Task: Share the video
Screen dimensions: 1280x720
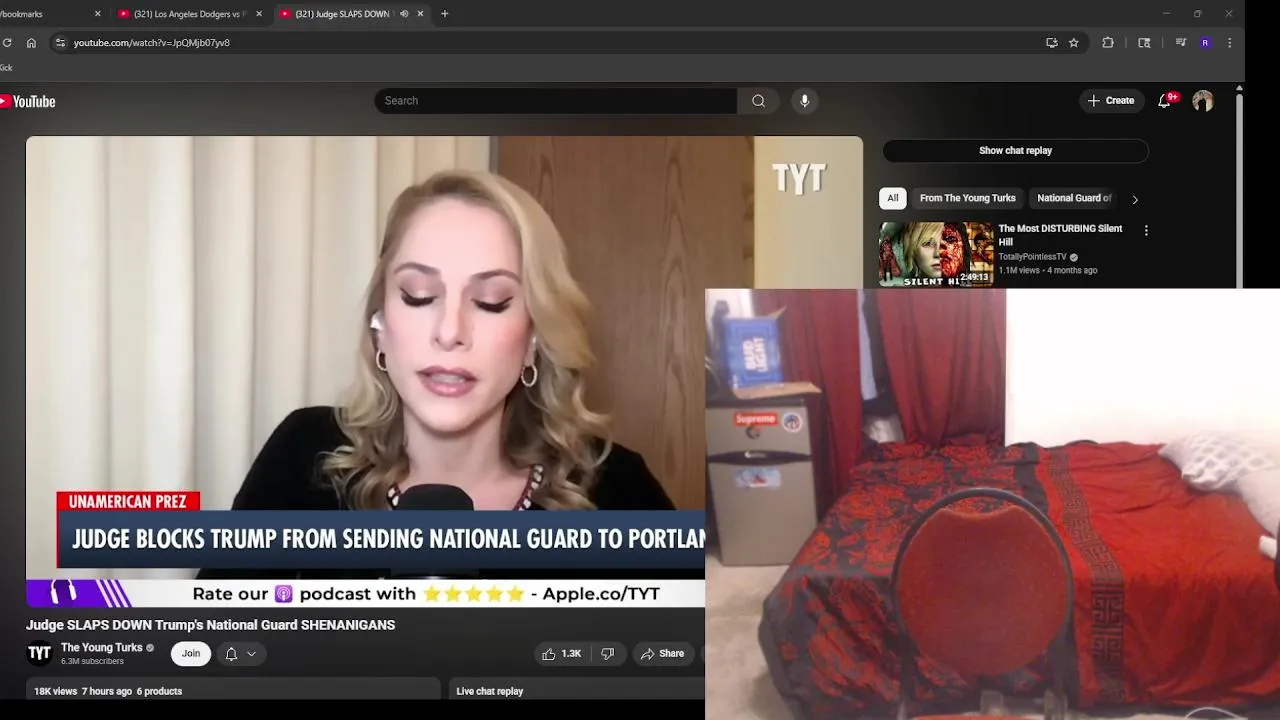Action: [662, 654]
